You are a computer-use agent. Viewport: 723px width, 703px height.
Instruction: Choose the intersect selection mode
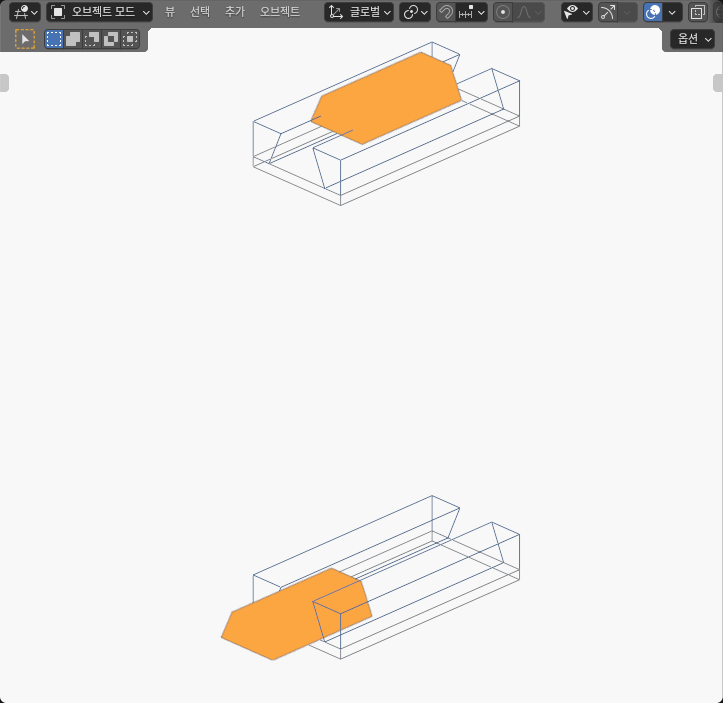point(130,39)
